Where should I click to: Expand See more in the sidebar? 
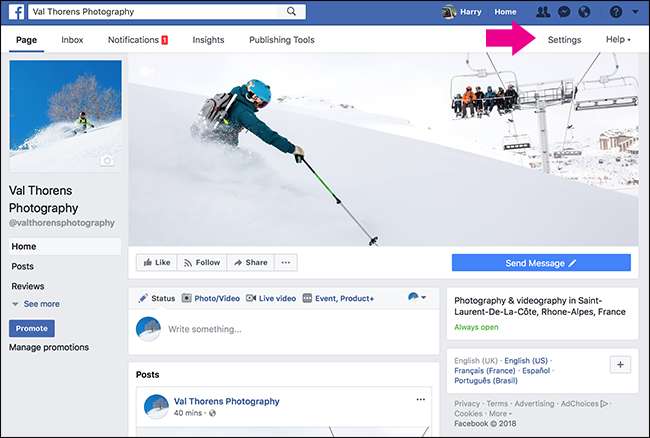(x=36, y=304)
